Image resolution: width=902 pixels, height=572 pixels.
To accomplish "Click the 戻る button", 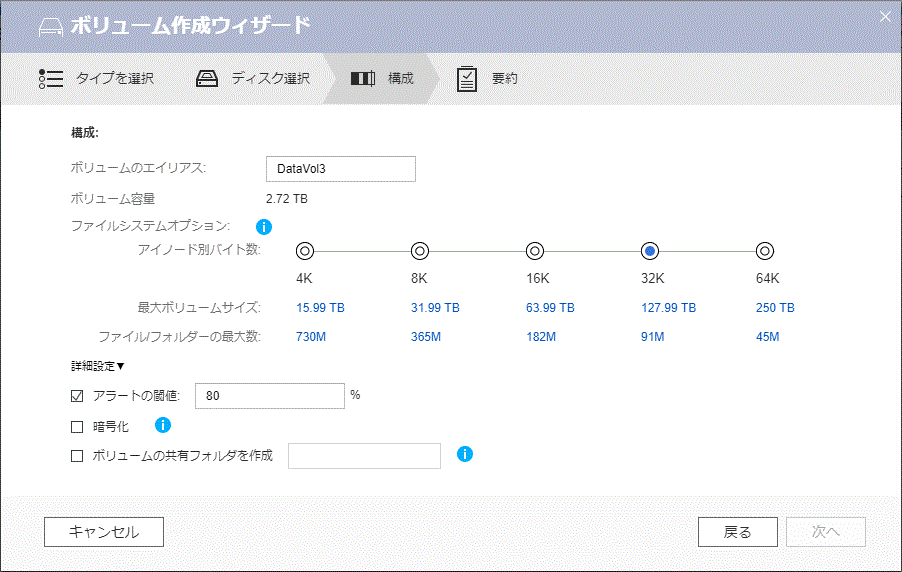I will (x=737, y=532).
